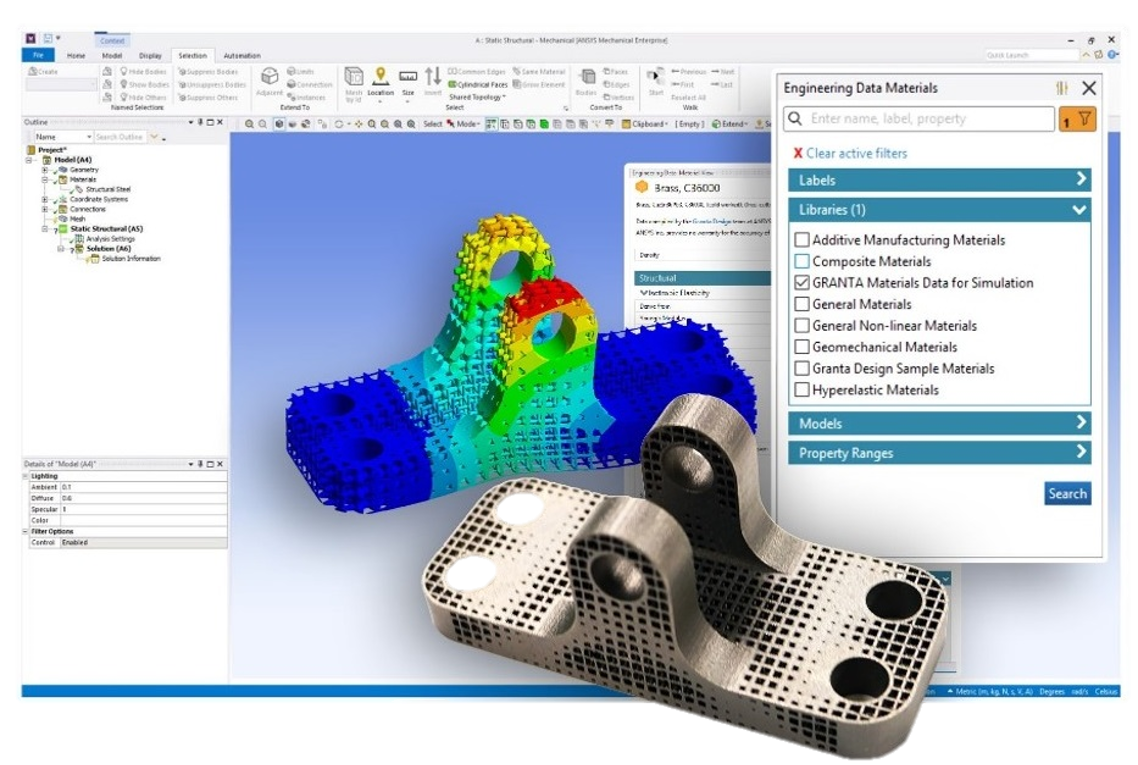
Task: Click the Bodies convert-to icon
Action: tap(586, 77)
